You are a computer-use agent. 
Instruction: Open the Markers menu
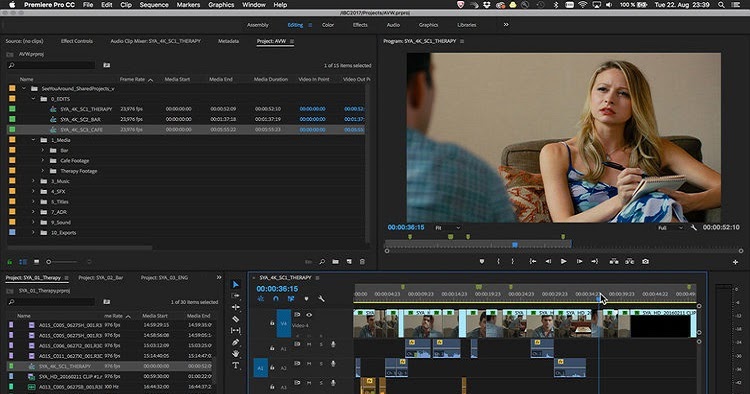(x=188, y=5)
